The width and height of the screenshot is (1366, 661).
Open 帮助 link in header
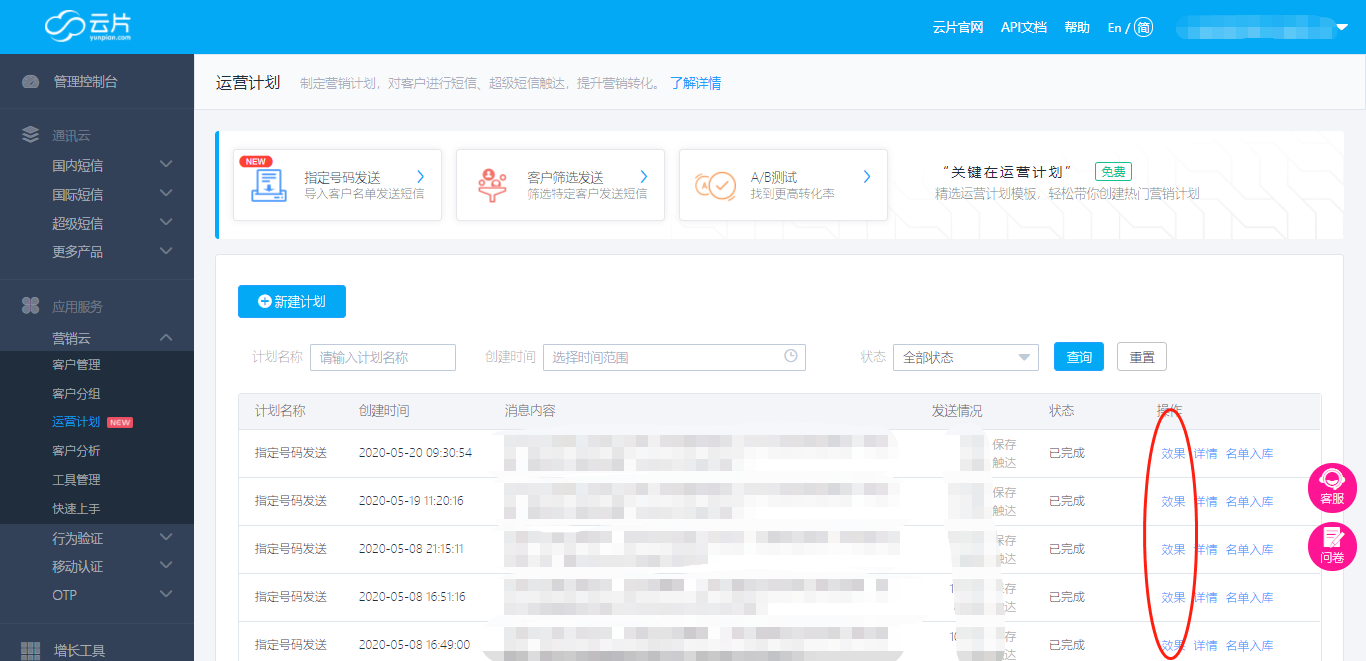1077,27
